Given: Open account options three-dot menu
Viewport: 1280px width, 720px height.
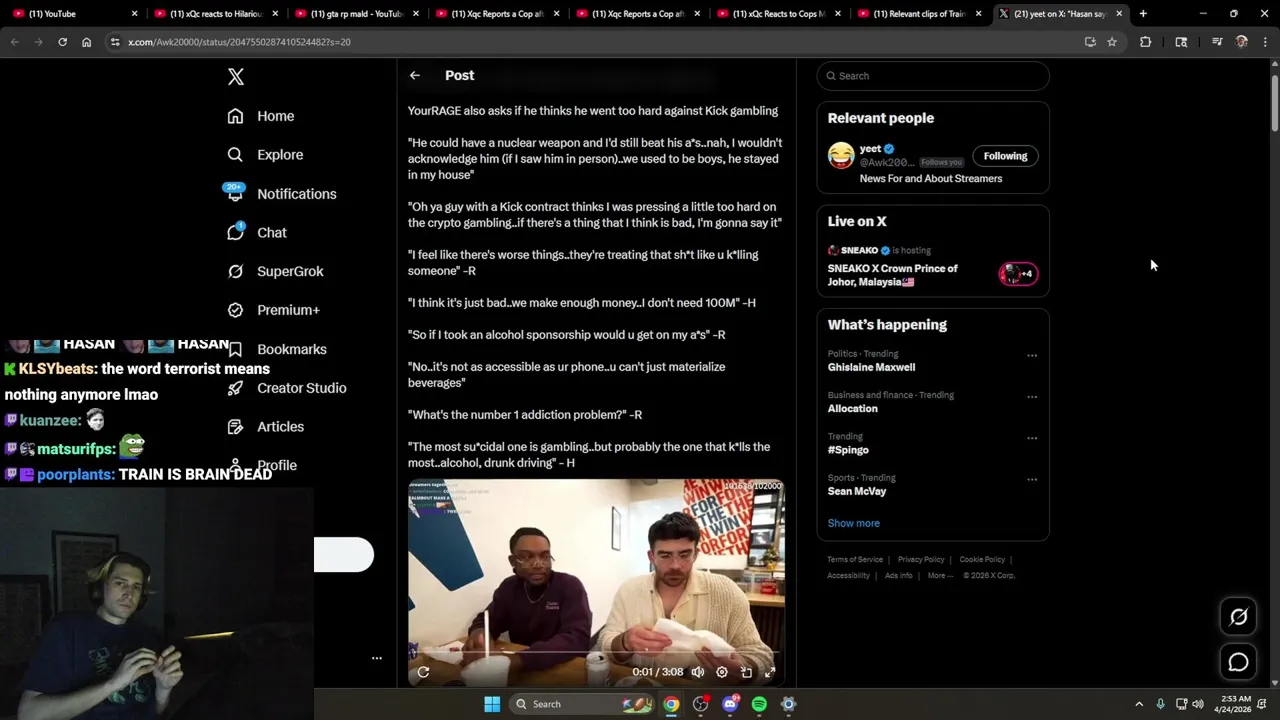Looking at the screenshot, I should [x=377, y=658].
